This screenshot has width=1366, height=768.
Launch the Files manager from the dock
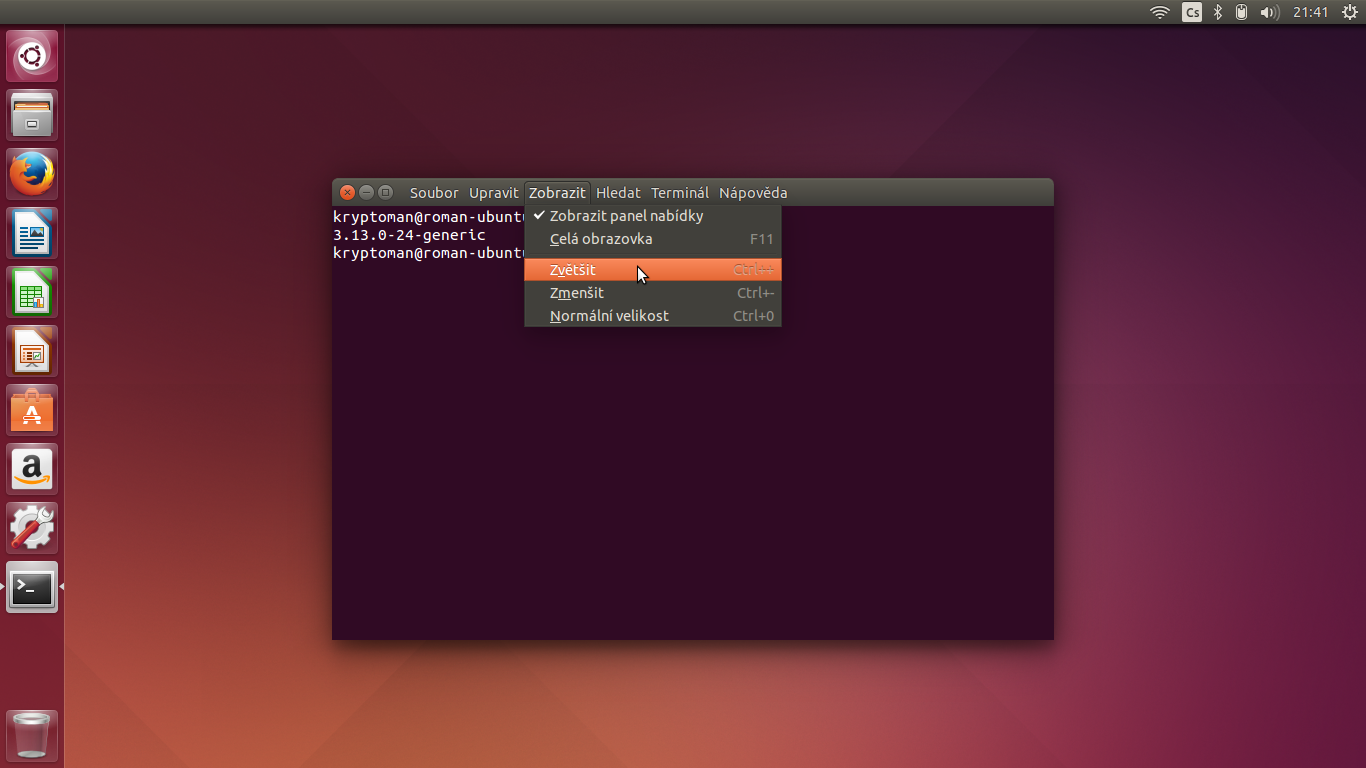[32, 115]
